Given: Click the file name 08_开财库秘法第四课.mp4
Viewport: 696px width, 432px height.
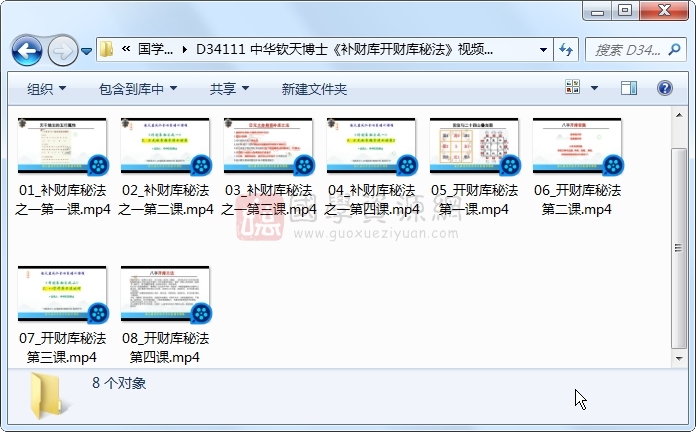Looking at the screenshot, I should click(x=165, y=347).
